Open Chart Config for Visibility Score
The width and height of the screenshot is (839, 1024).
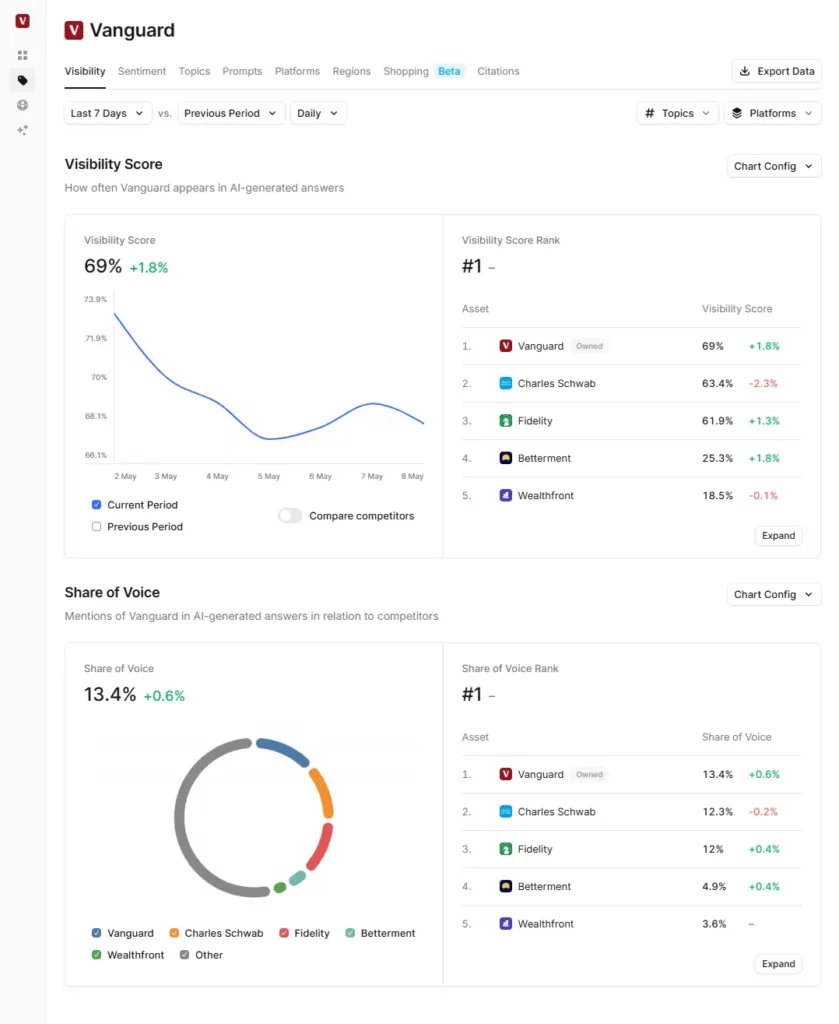click(x=774, y=167)
